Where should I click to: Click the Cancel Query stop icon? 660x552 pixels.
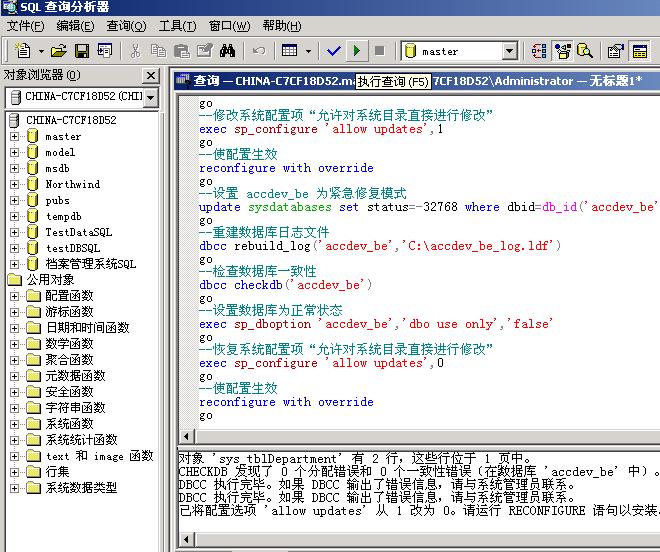click(379, 51)
